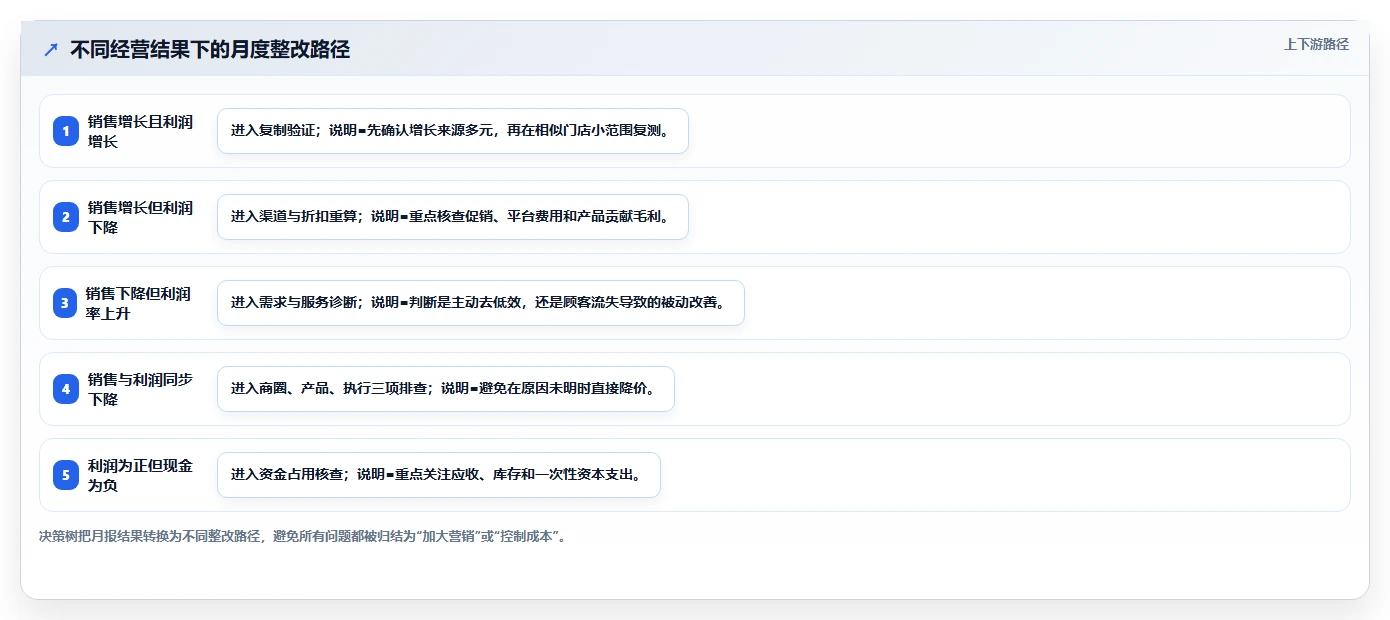Select step badge number 2
Image resolution: width=1390 pixels, height=620 pixels.
66,217
